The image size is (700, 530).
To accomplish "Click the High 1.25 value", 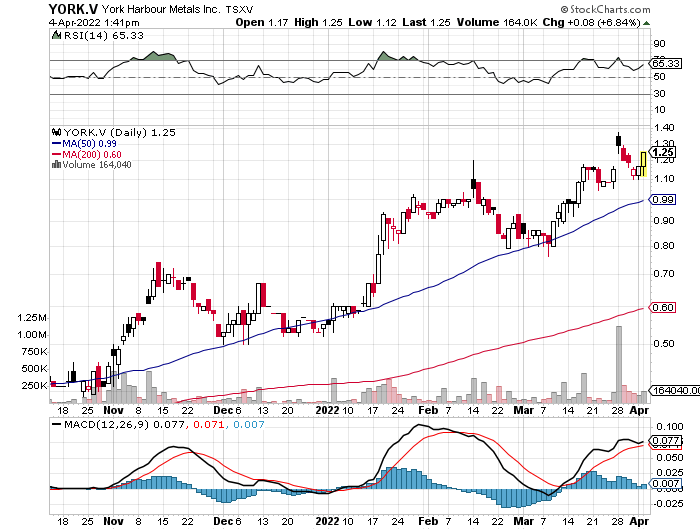I will coord(318,22).
